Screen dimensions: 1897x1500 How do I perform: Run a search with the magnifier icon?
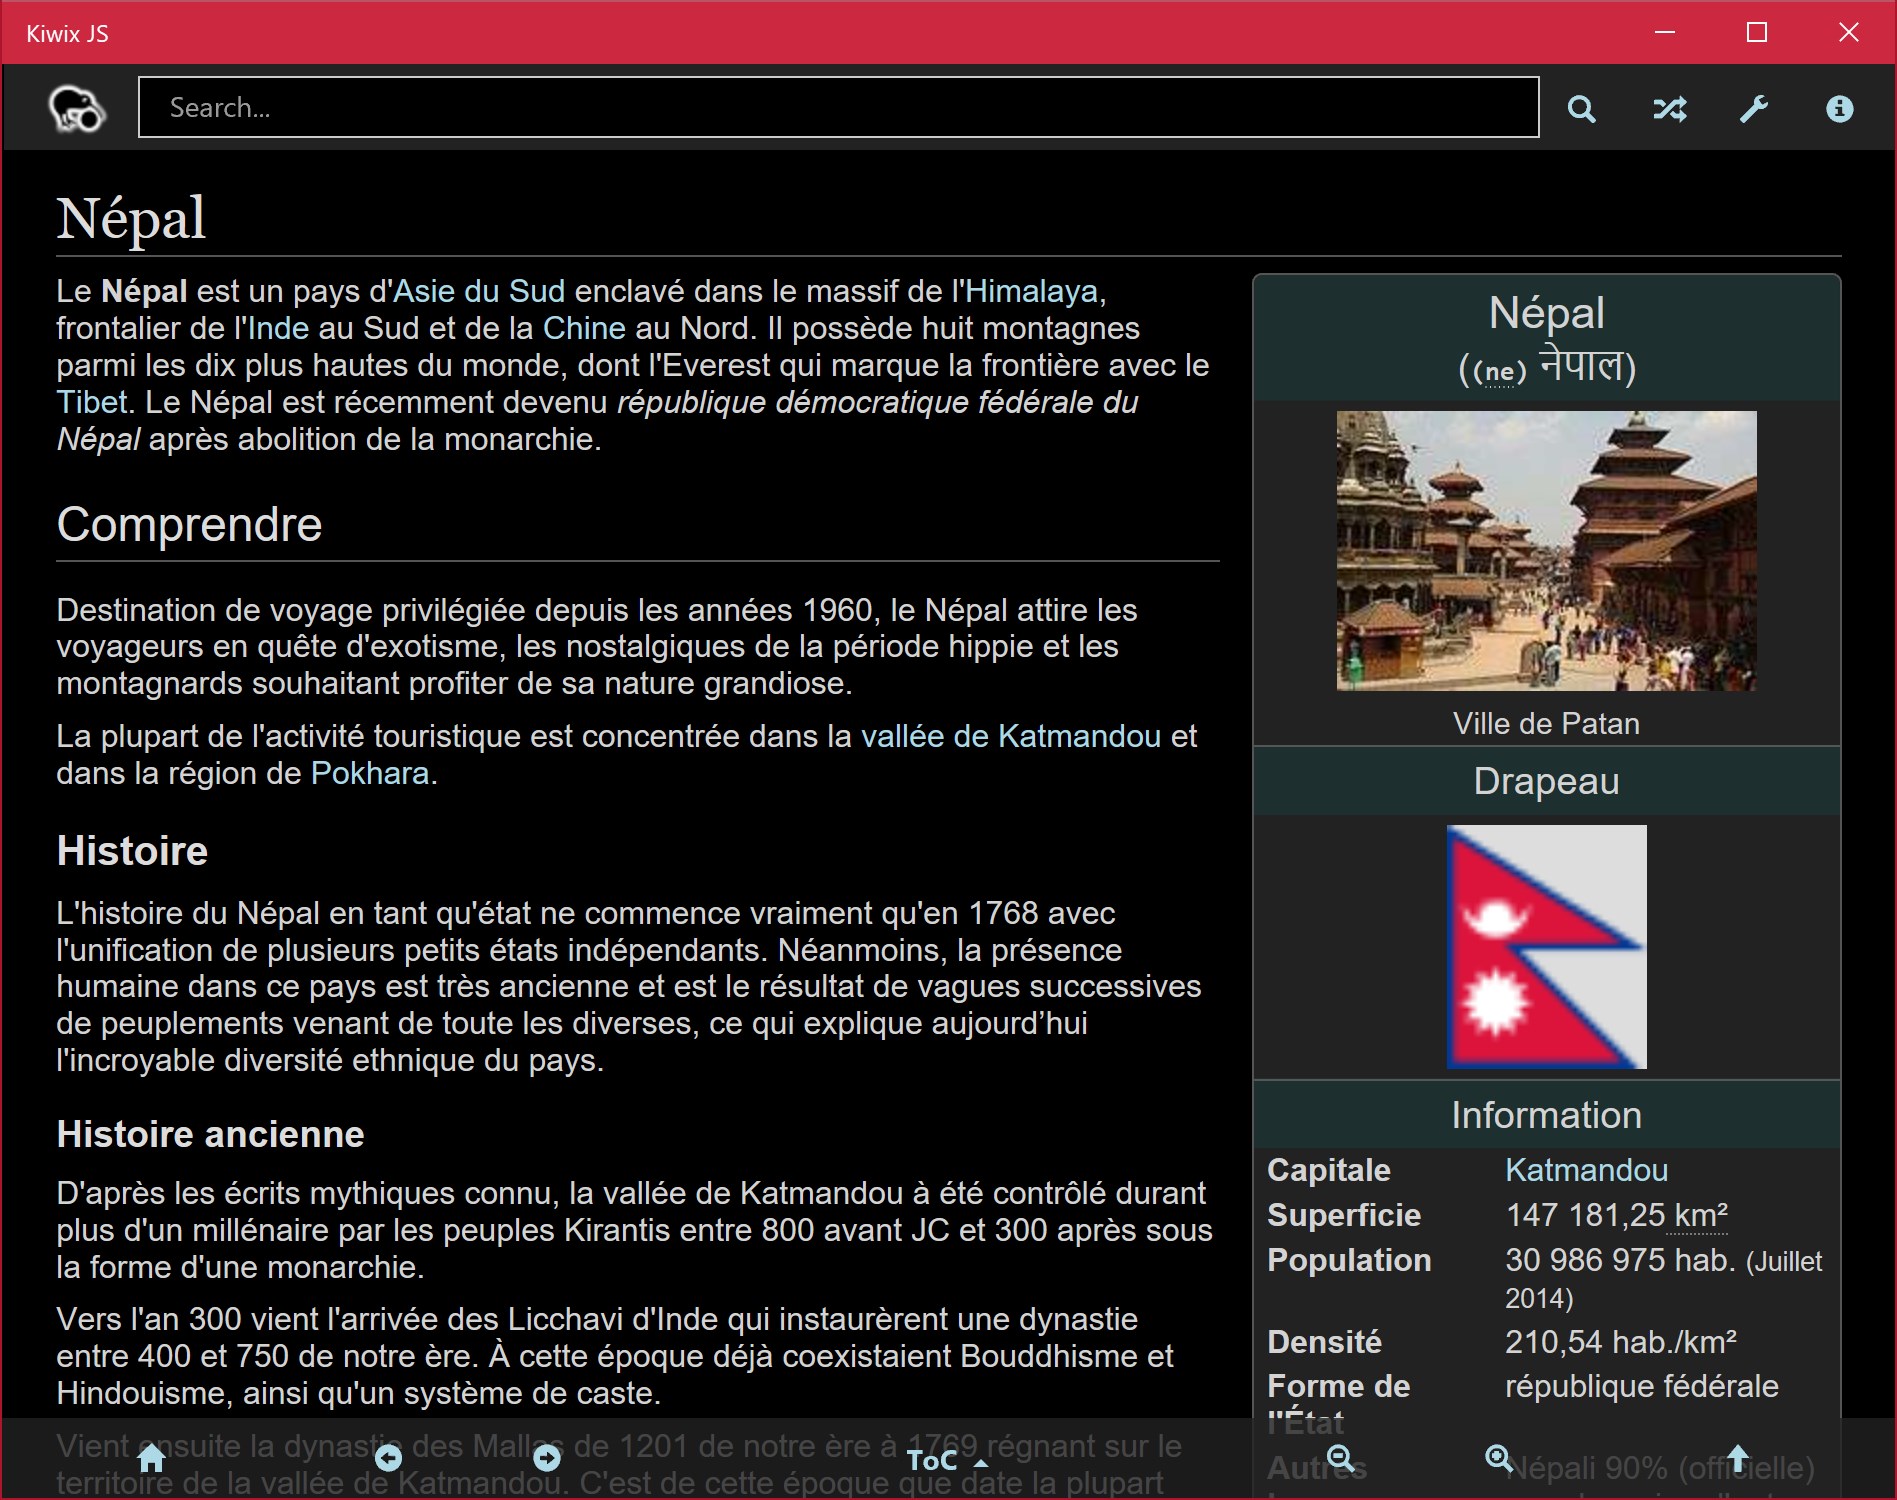(1582, 108)
